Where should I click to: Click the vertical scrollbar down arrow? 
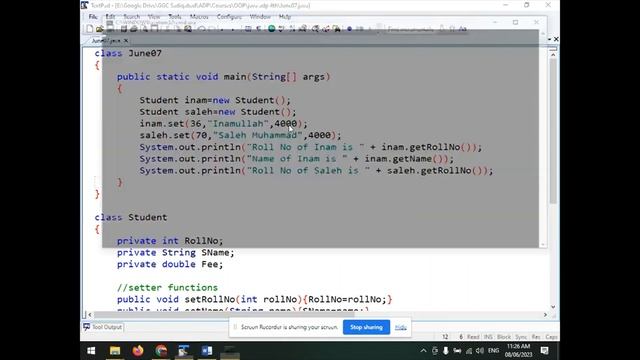tap(553, 307)
